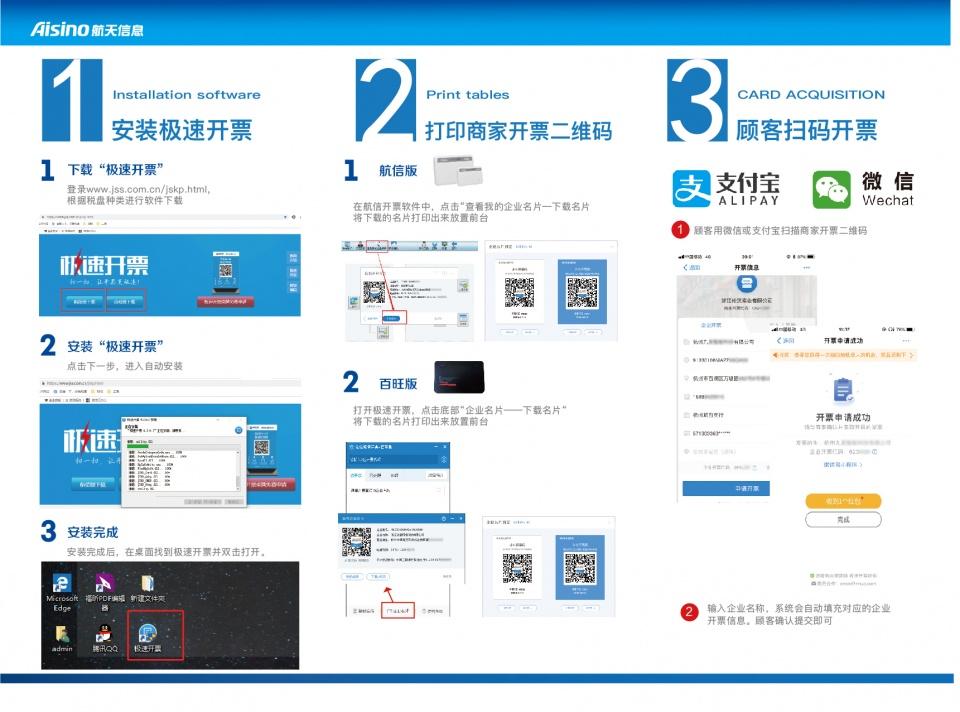The width and height of the screenshot is (960, 712).
Task: Click the blue download button in the business card dialog
Action: (394, 318)
